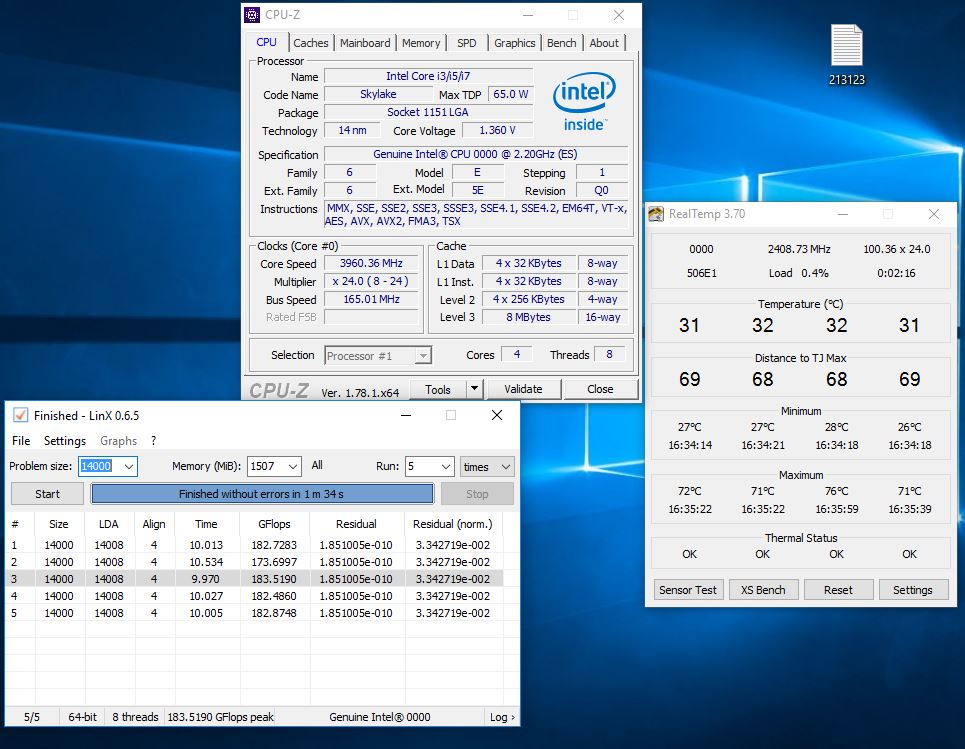Click the Core Speed 3960.36 MHz field

point(371,263)
